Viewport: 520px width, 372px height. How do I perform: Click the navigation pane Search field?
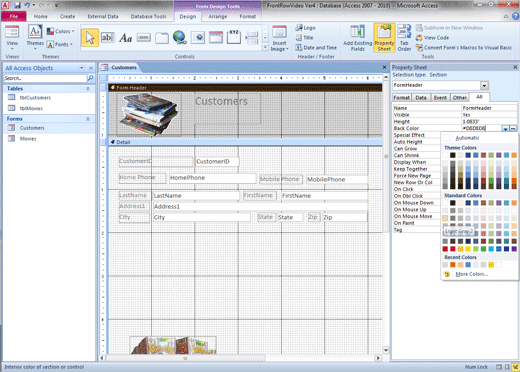(x=45, y=78)
